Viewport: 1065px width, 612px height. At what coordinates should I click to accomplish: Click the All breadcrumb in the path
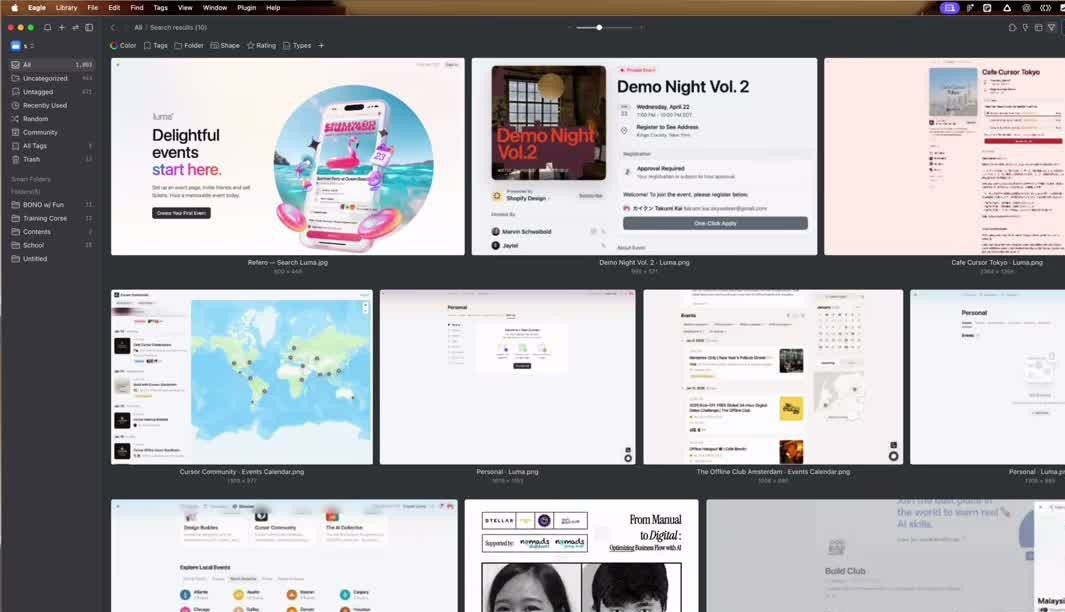[x=138, y=28]
